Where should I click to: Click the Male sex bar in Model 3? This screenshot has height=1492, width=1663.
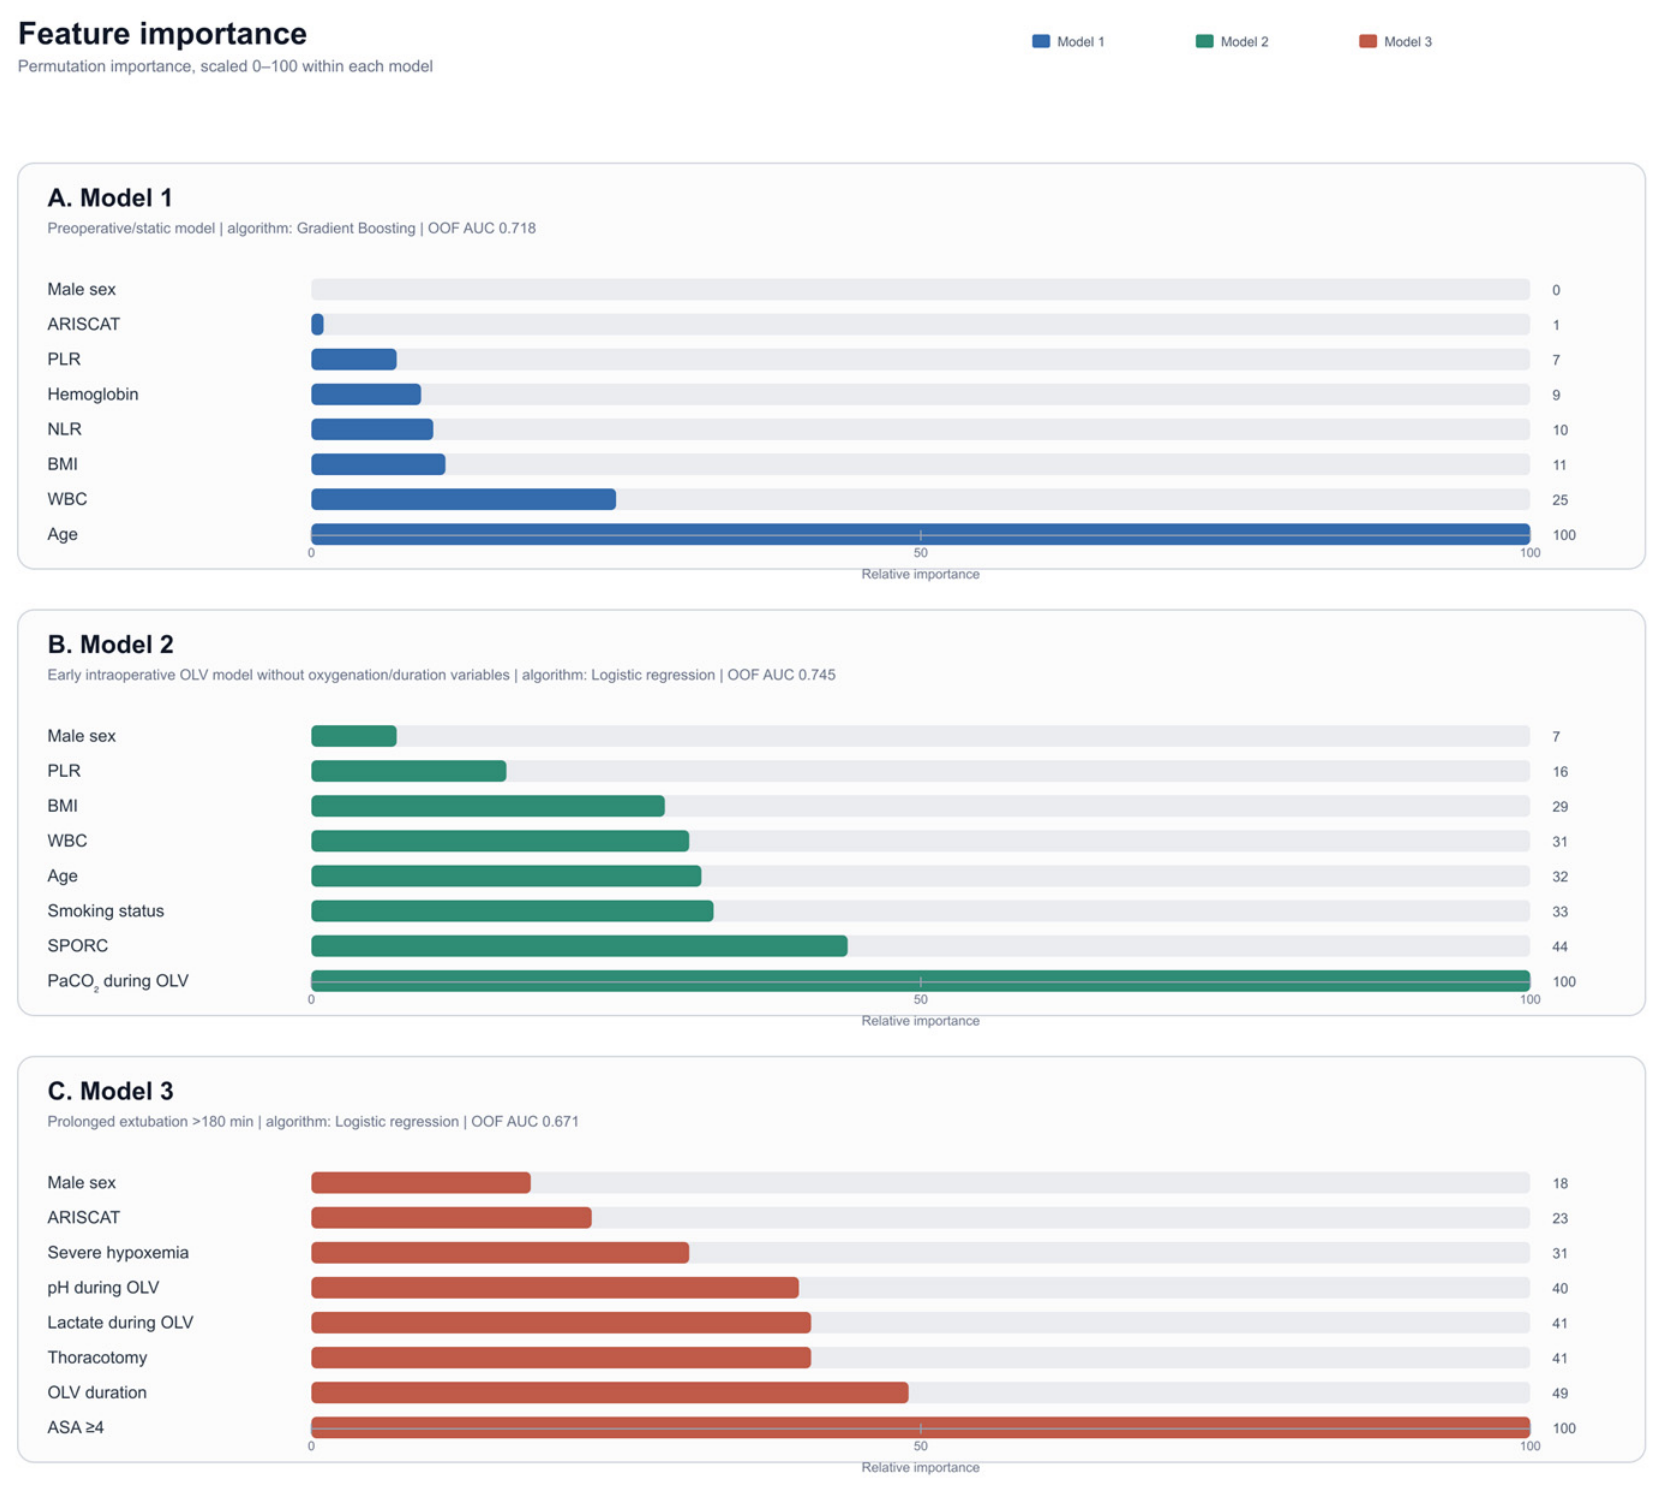421,1183
